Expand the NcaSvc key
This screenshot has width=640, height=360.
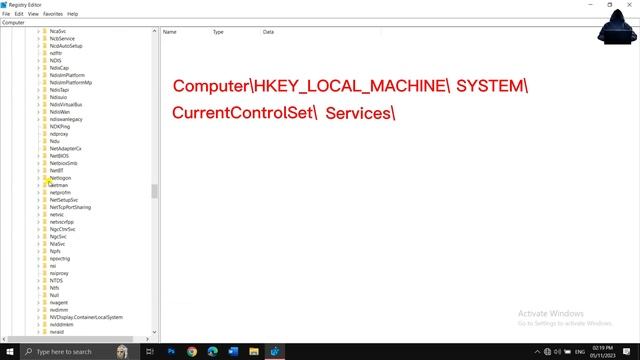click(x=38, y=31)
